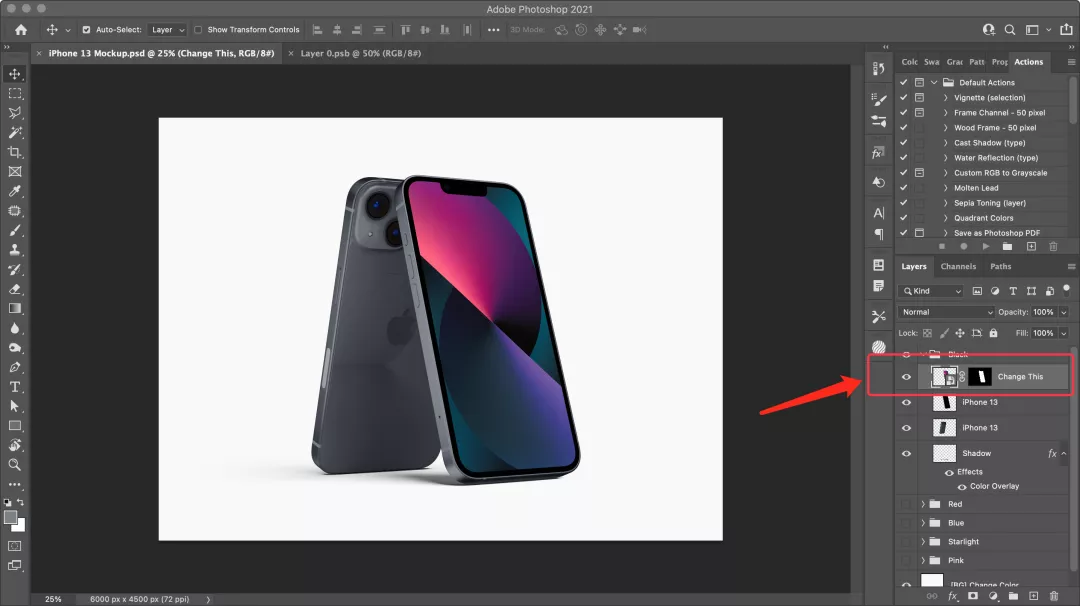Viewport: 1080px width, 606px height.
Task: Enable Show Transform Controls checkbox
Action: tap(198, 30)
